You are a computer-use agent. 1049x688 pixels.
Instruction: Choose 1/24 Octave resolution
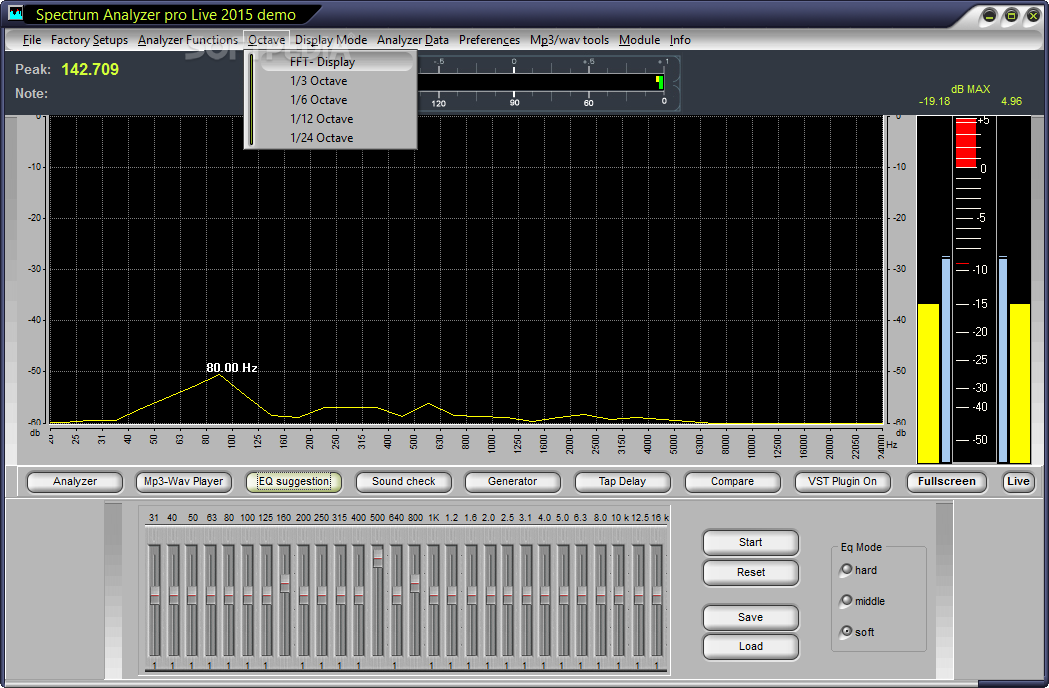coord(337,138)
